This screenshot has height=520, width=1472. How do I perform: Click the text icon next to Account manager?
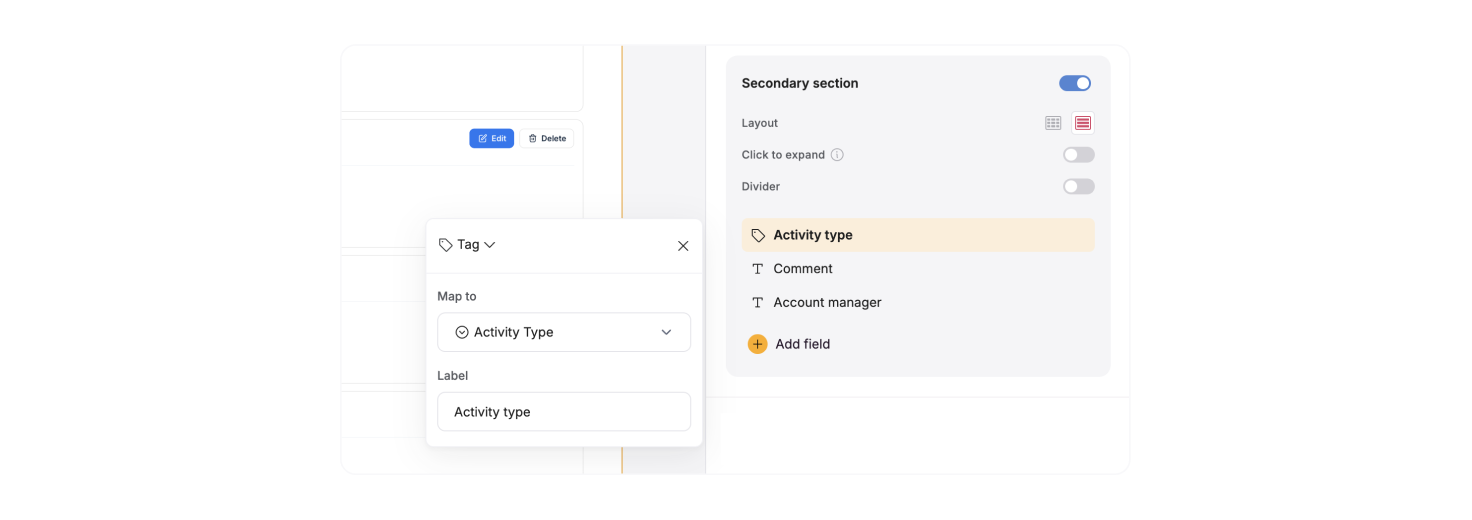pyautogui.click(x=757, y=303)
